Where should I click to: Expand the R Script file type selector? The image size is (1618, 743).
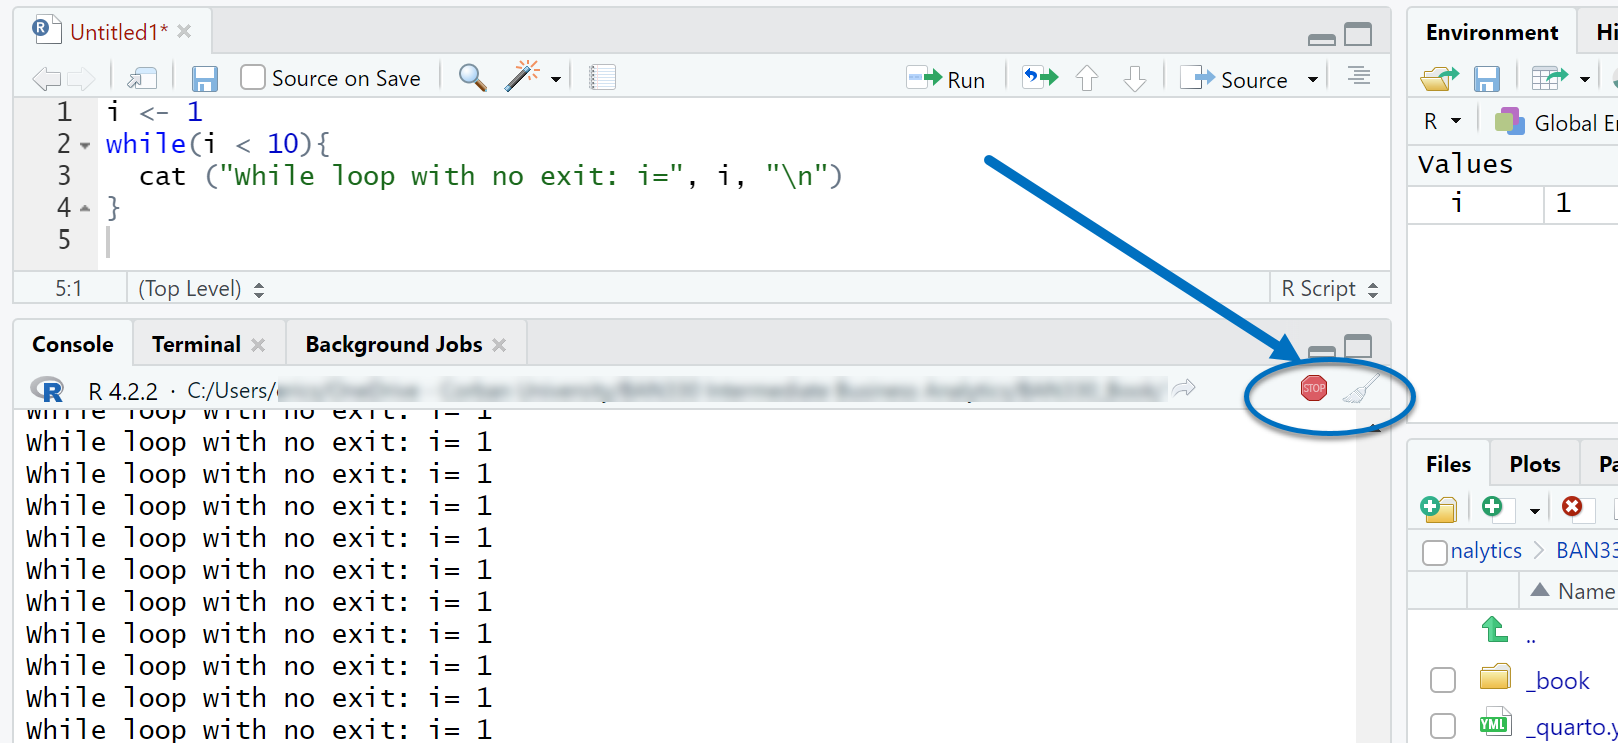[1330, 289]
